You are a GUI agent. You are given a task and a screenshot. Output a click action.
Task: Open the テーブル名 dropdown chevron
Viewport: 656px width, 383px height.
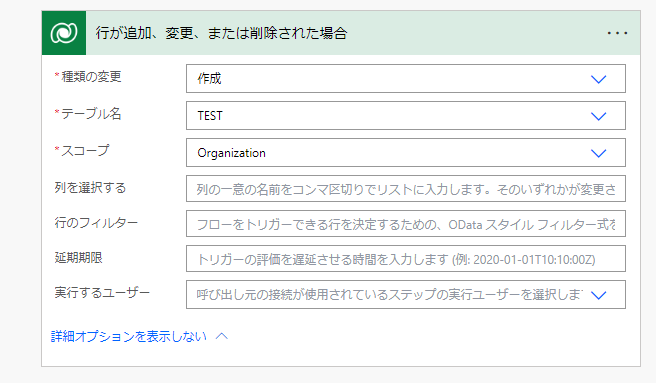click(598, 116)
